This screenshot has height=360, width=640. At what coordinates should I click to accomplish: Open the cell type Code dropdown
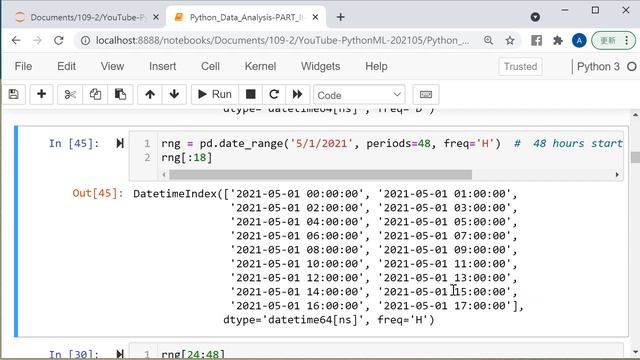[359, 95]
